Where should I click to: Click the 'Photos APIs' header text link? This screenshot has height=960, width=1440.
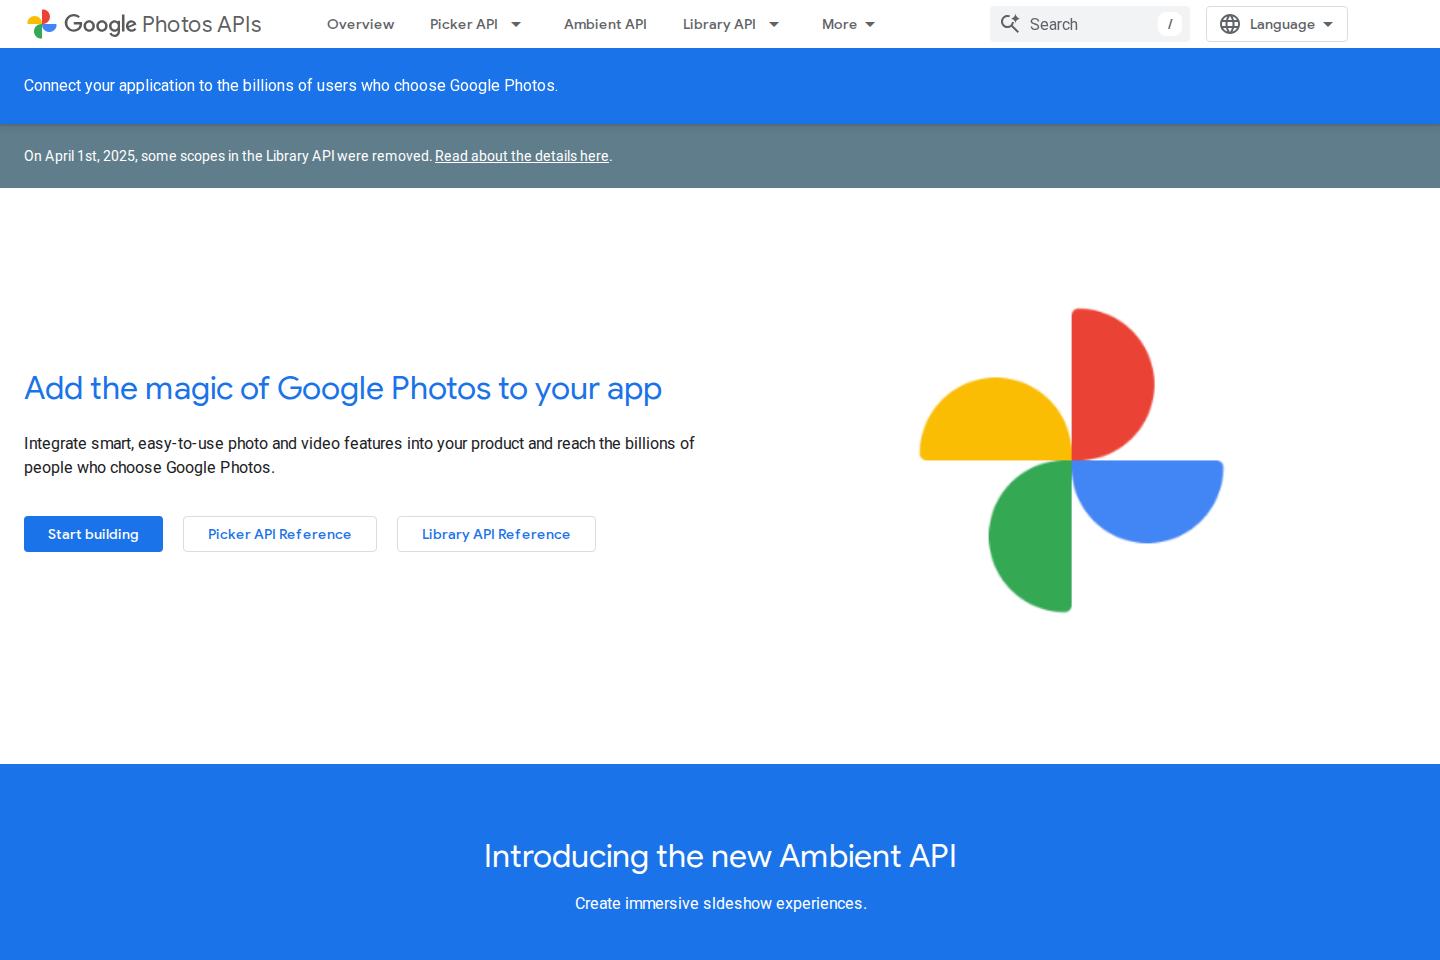coord(202,23)
